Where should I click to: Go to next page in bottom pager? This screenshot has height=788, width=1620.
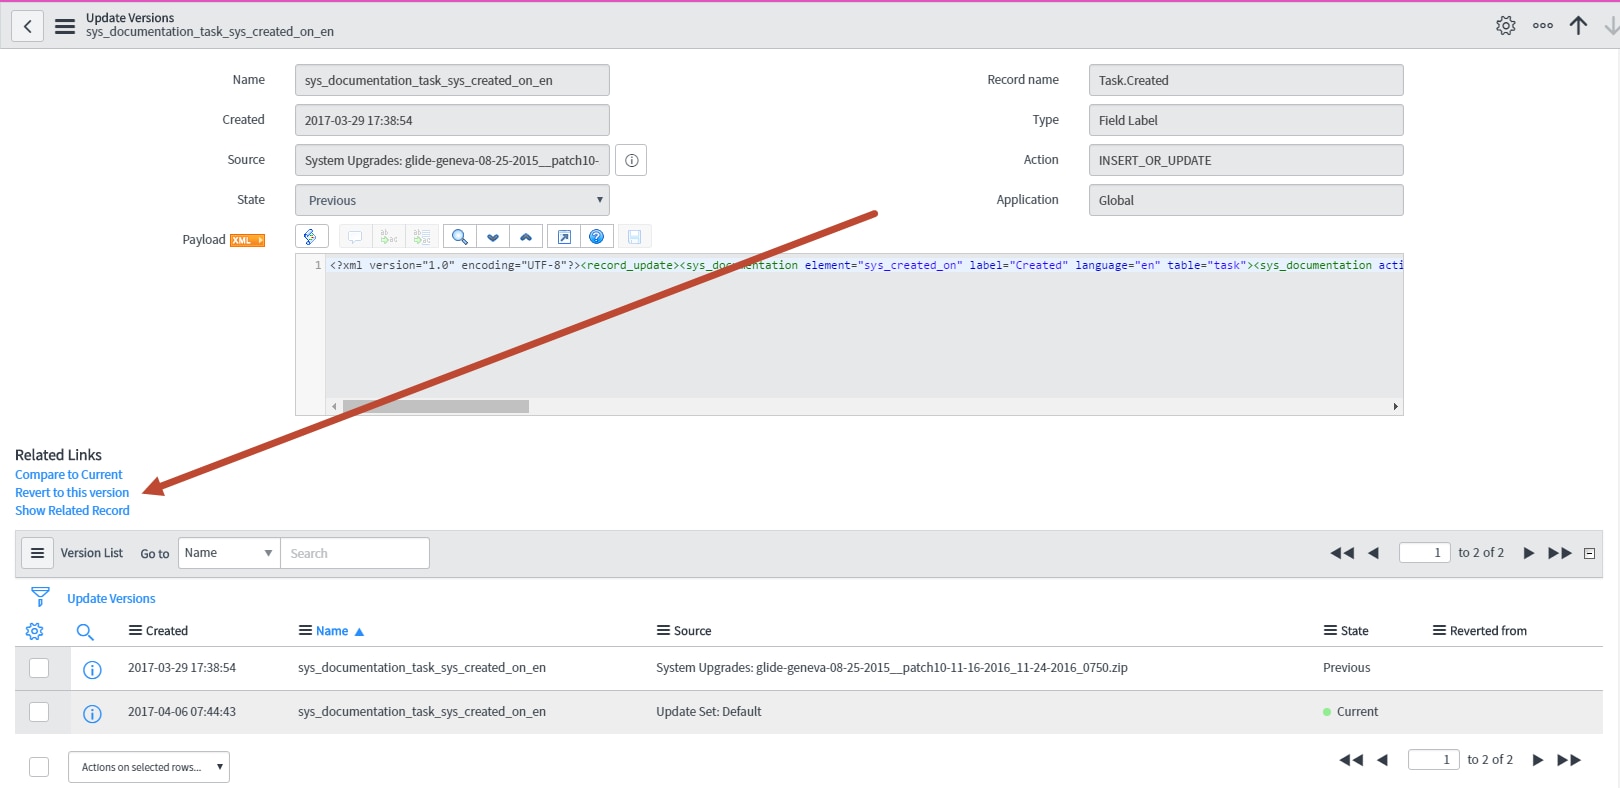point(1537,760)
